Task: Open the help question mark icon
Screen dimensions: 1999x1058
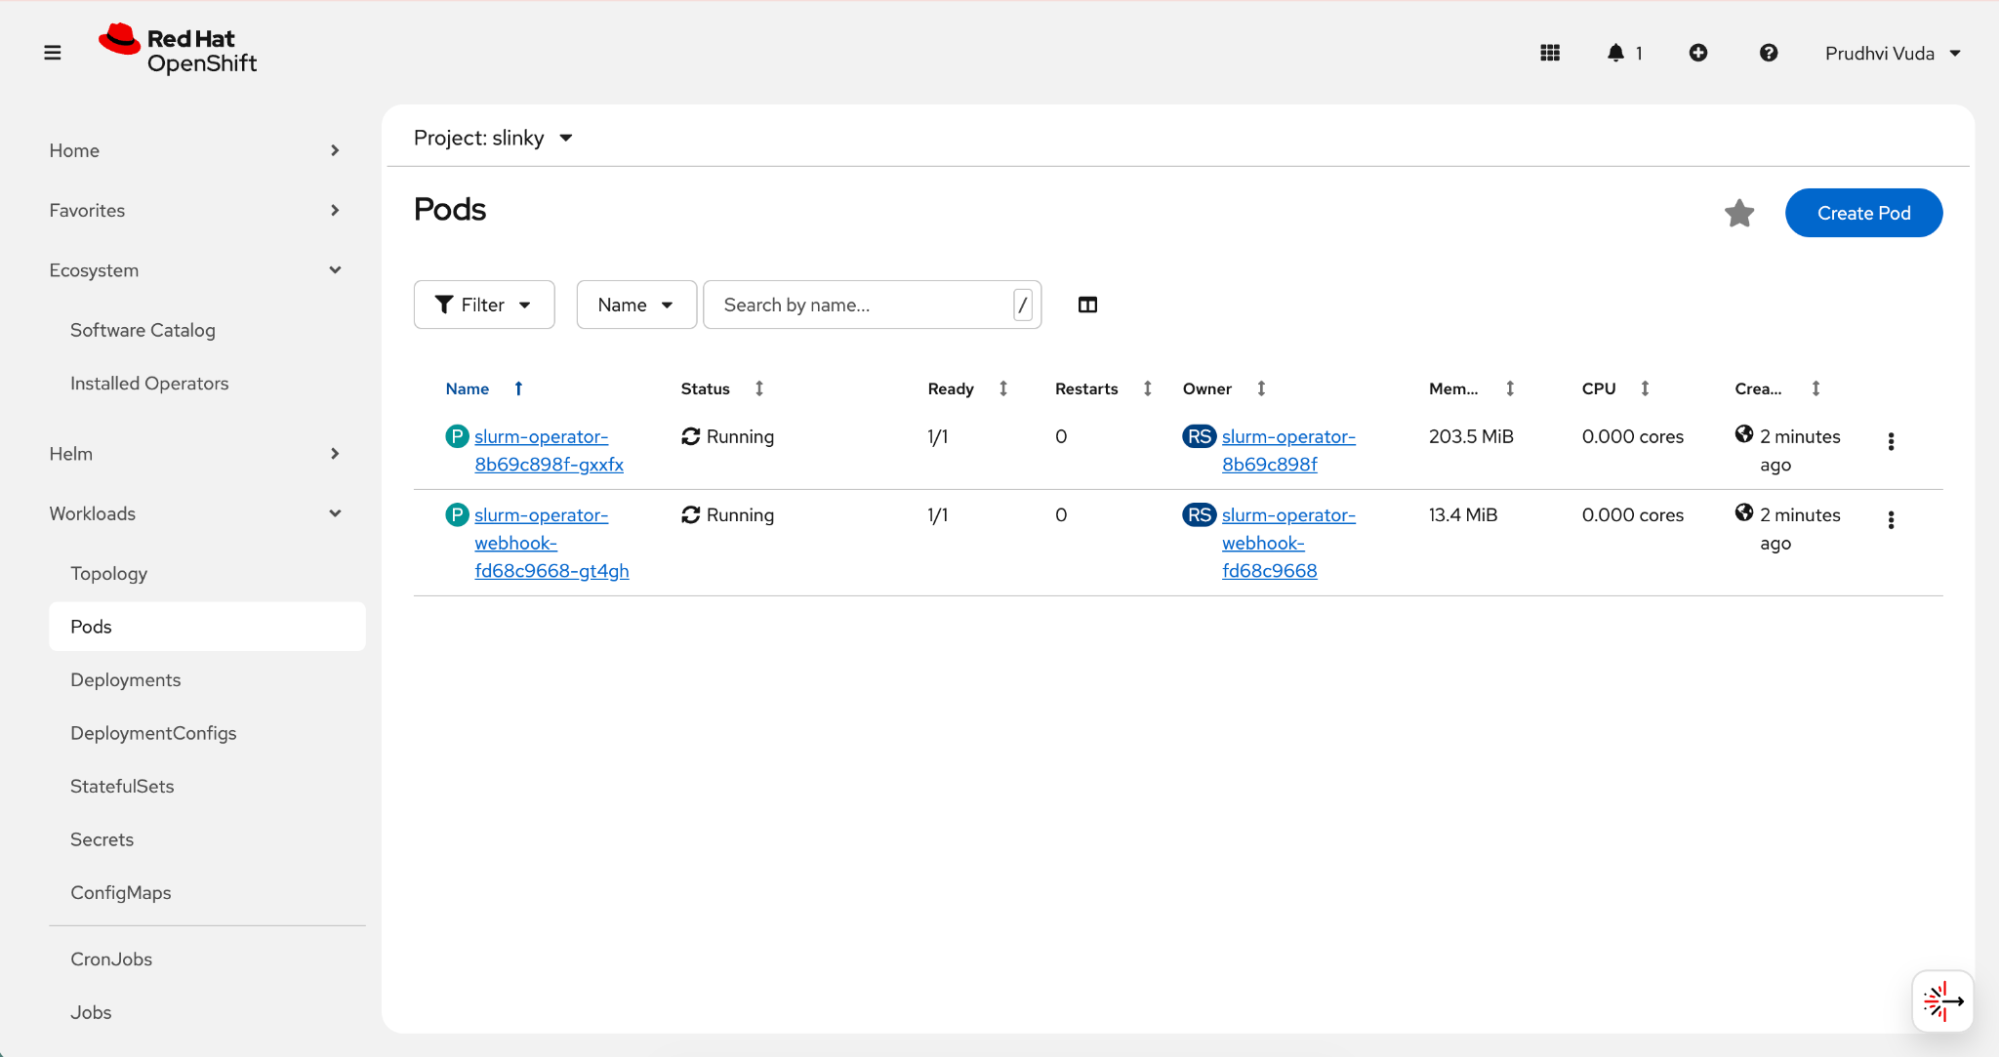Action: coord(1768,53)
